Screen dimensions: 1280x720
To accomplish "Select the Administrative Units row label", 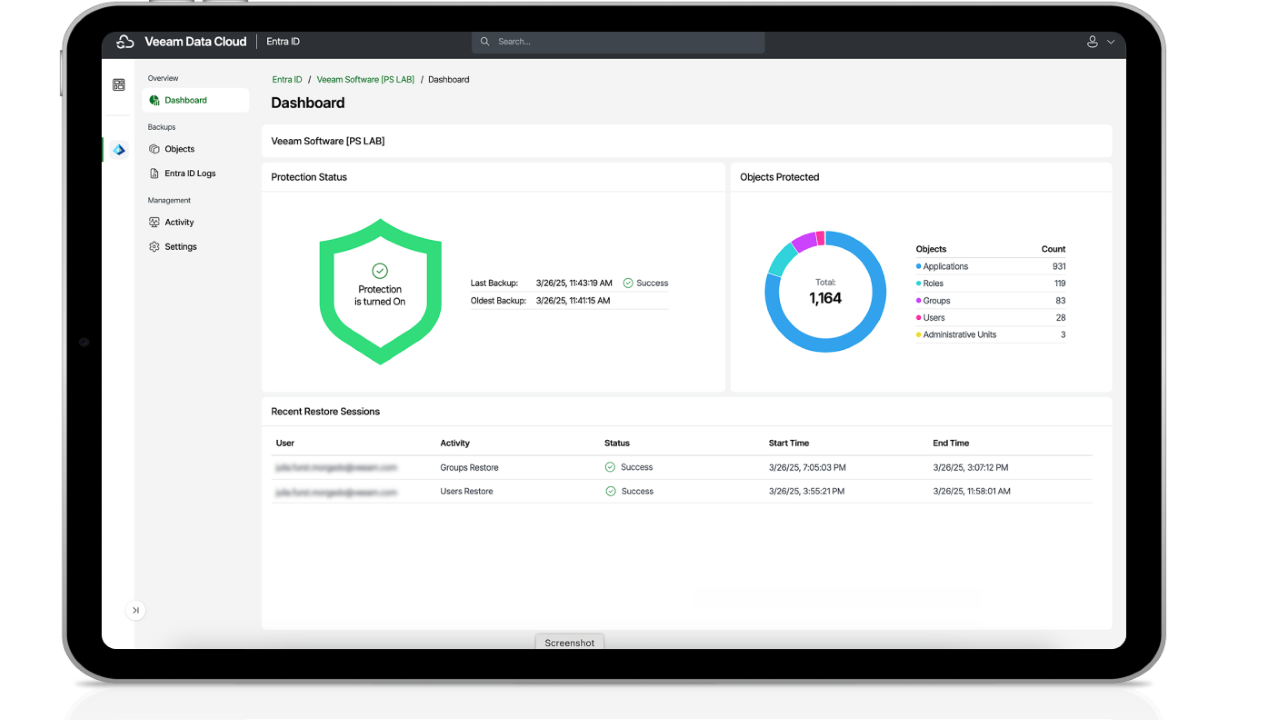I will (x=960, y=335).
